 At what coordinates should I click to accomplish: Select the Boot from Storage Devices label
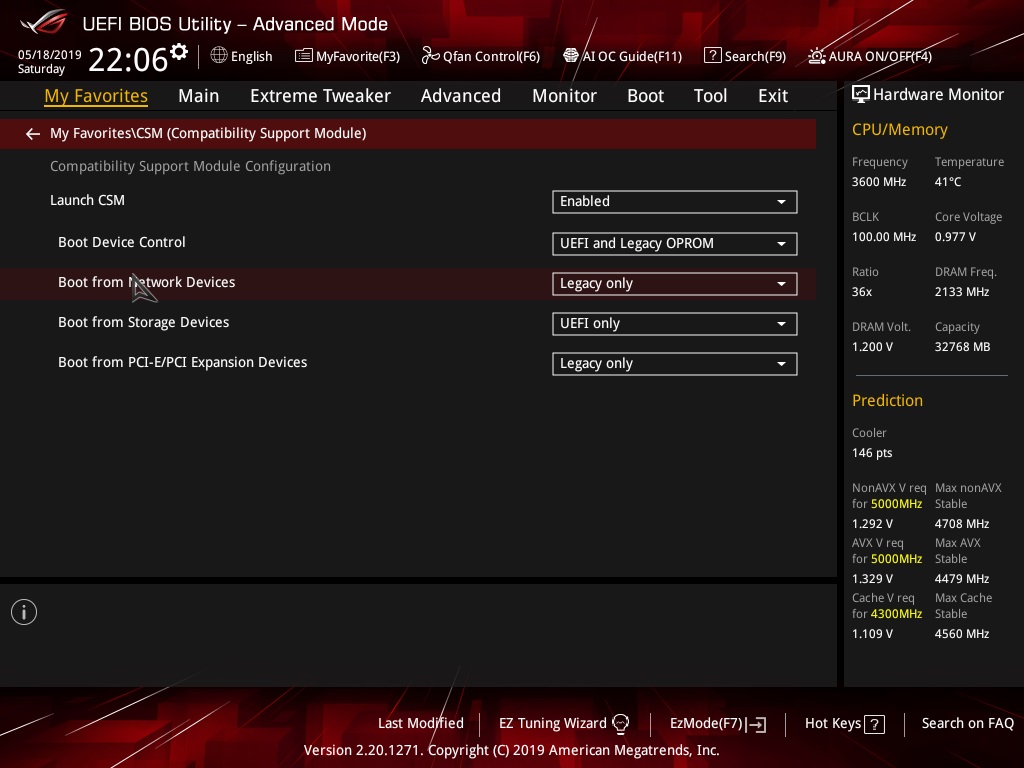coord(144,322)
